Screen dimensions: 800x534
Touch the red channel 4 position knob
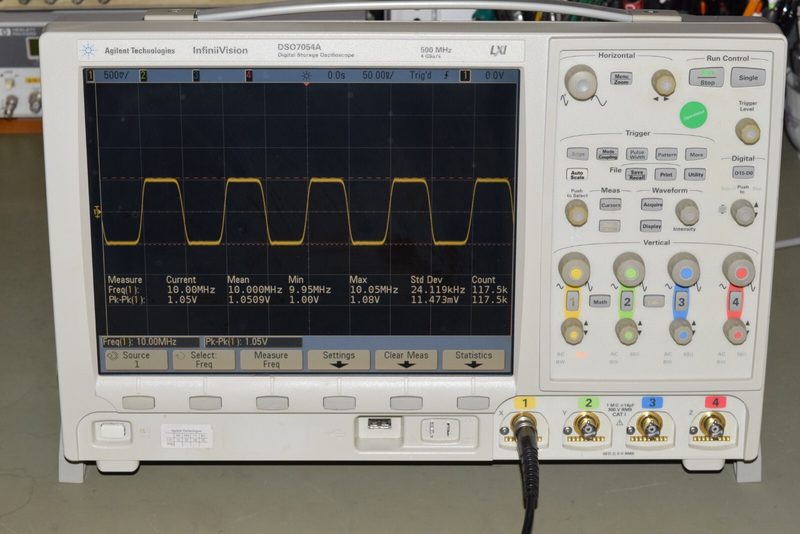(735, 332)
